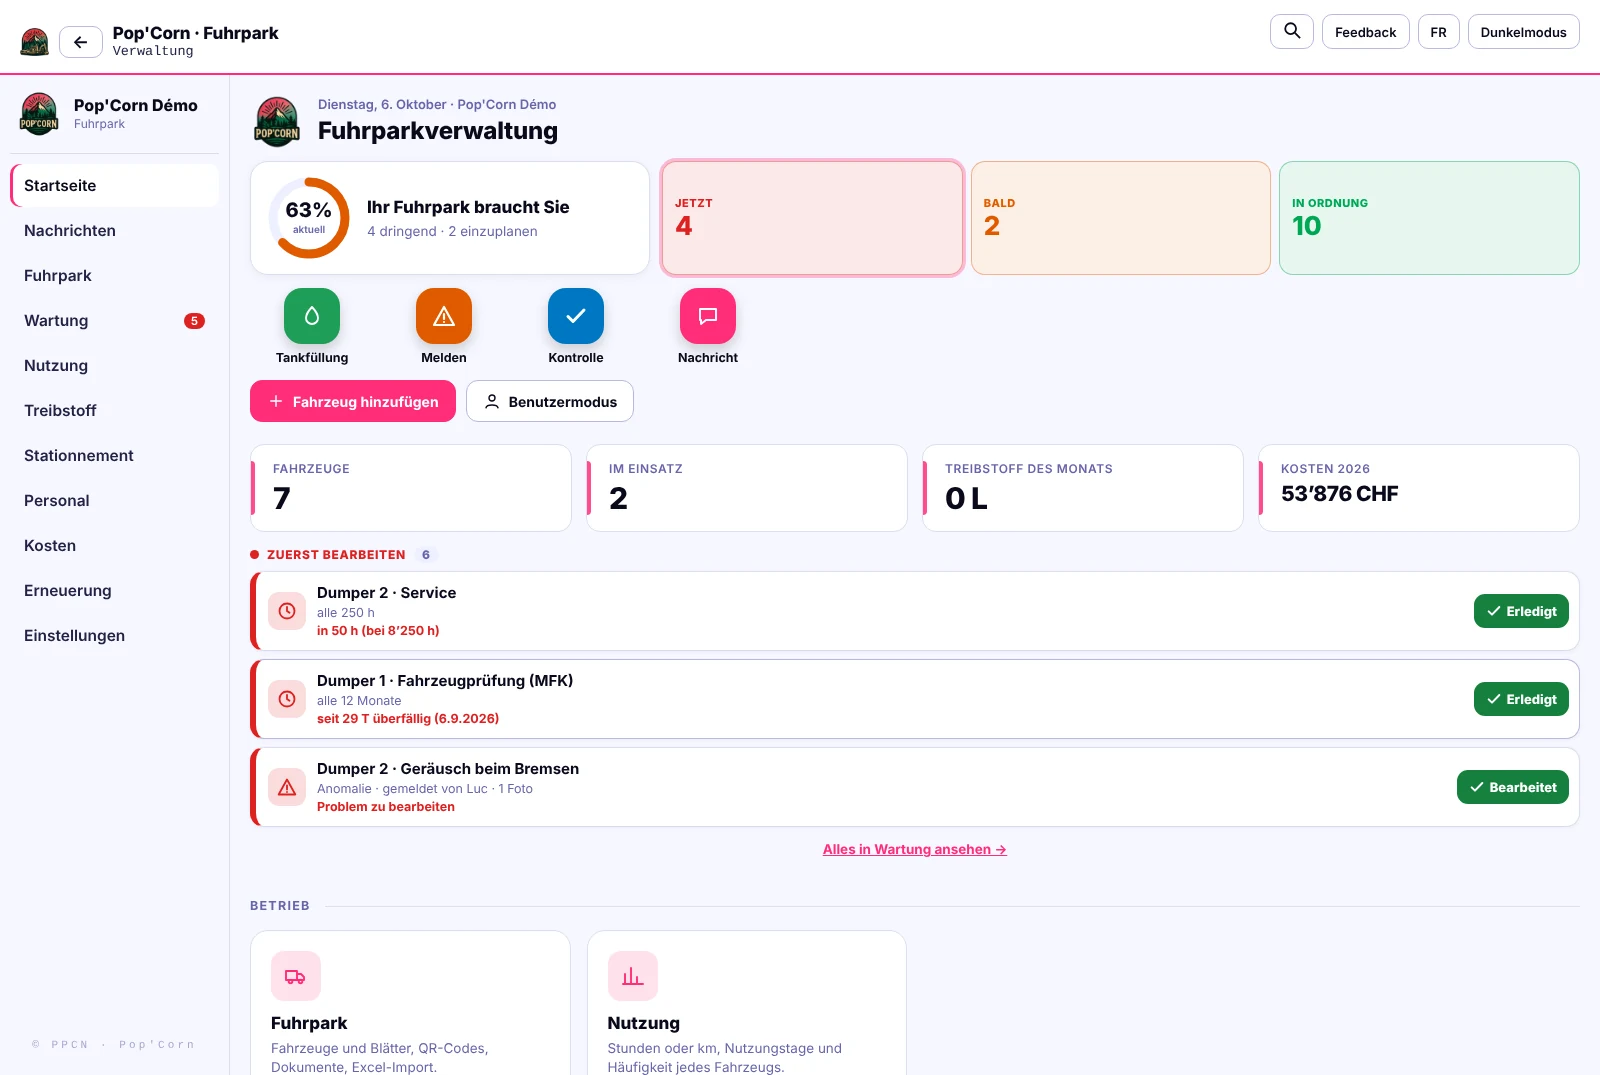1600x1075 pixels.
Task: Click the Tankfüllung droplet icon
Action: coord(312,316)
